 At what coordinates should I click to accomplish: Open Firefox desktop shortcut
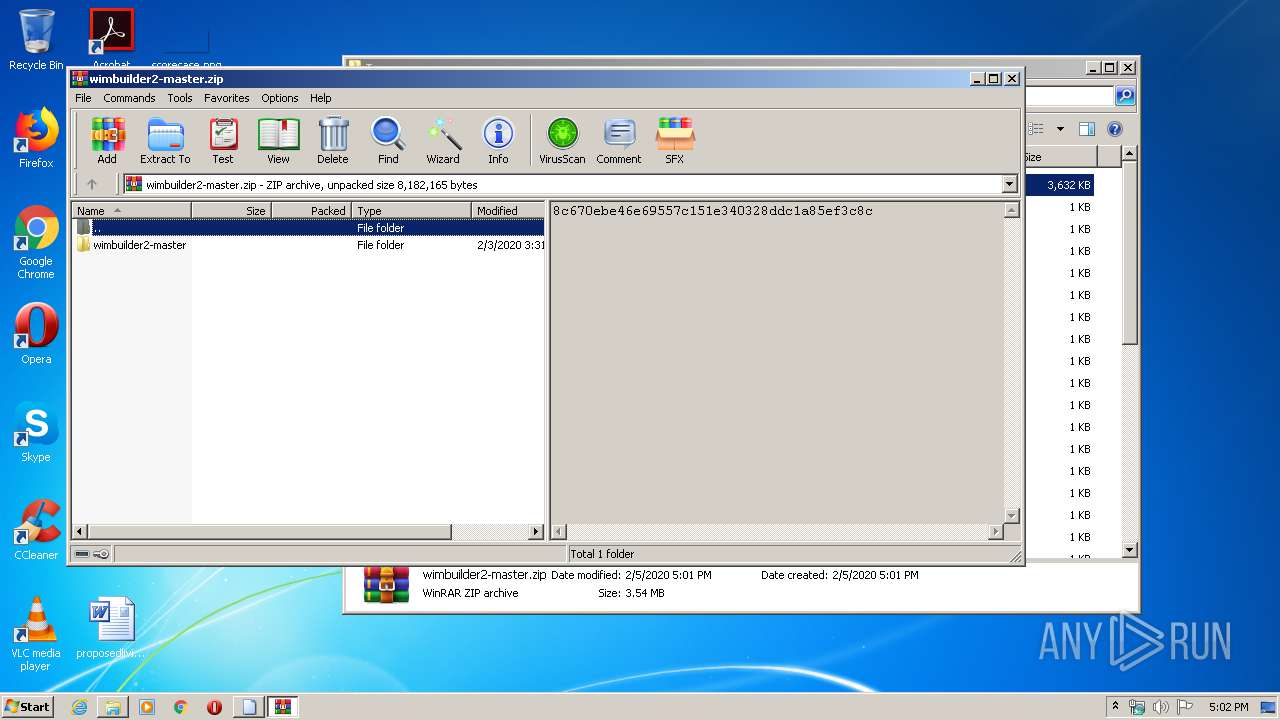(36, 138)
